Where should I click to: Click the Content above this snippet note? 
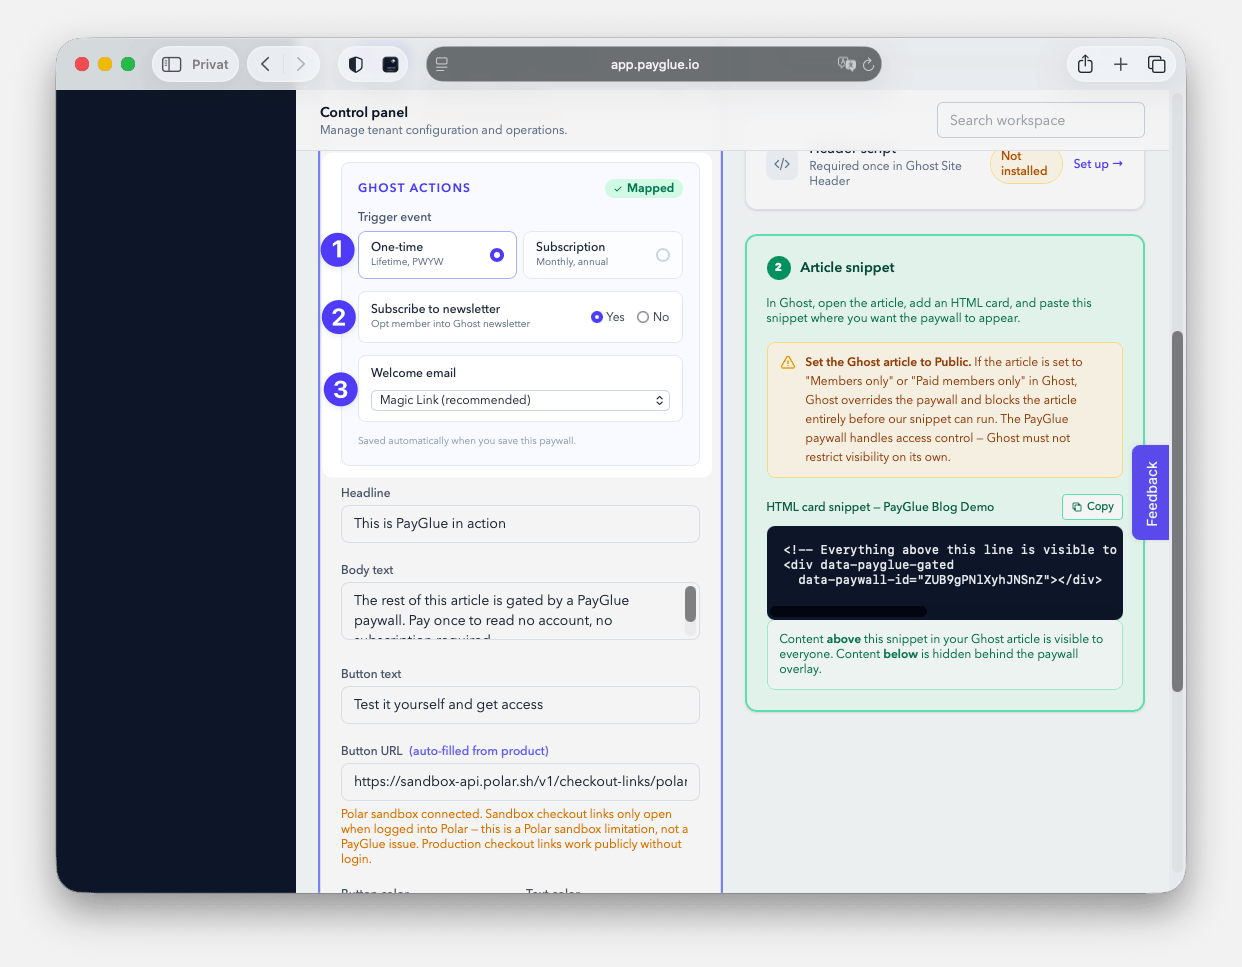tap(945, 655)
